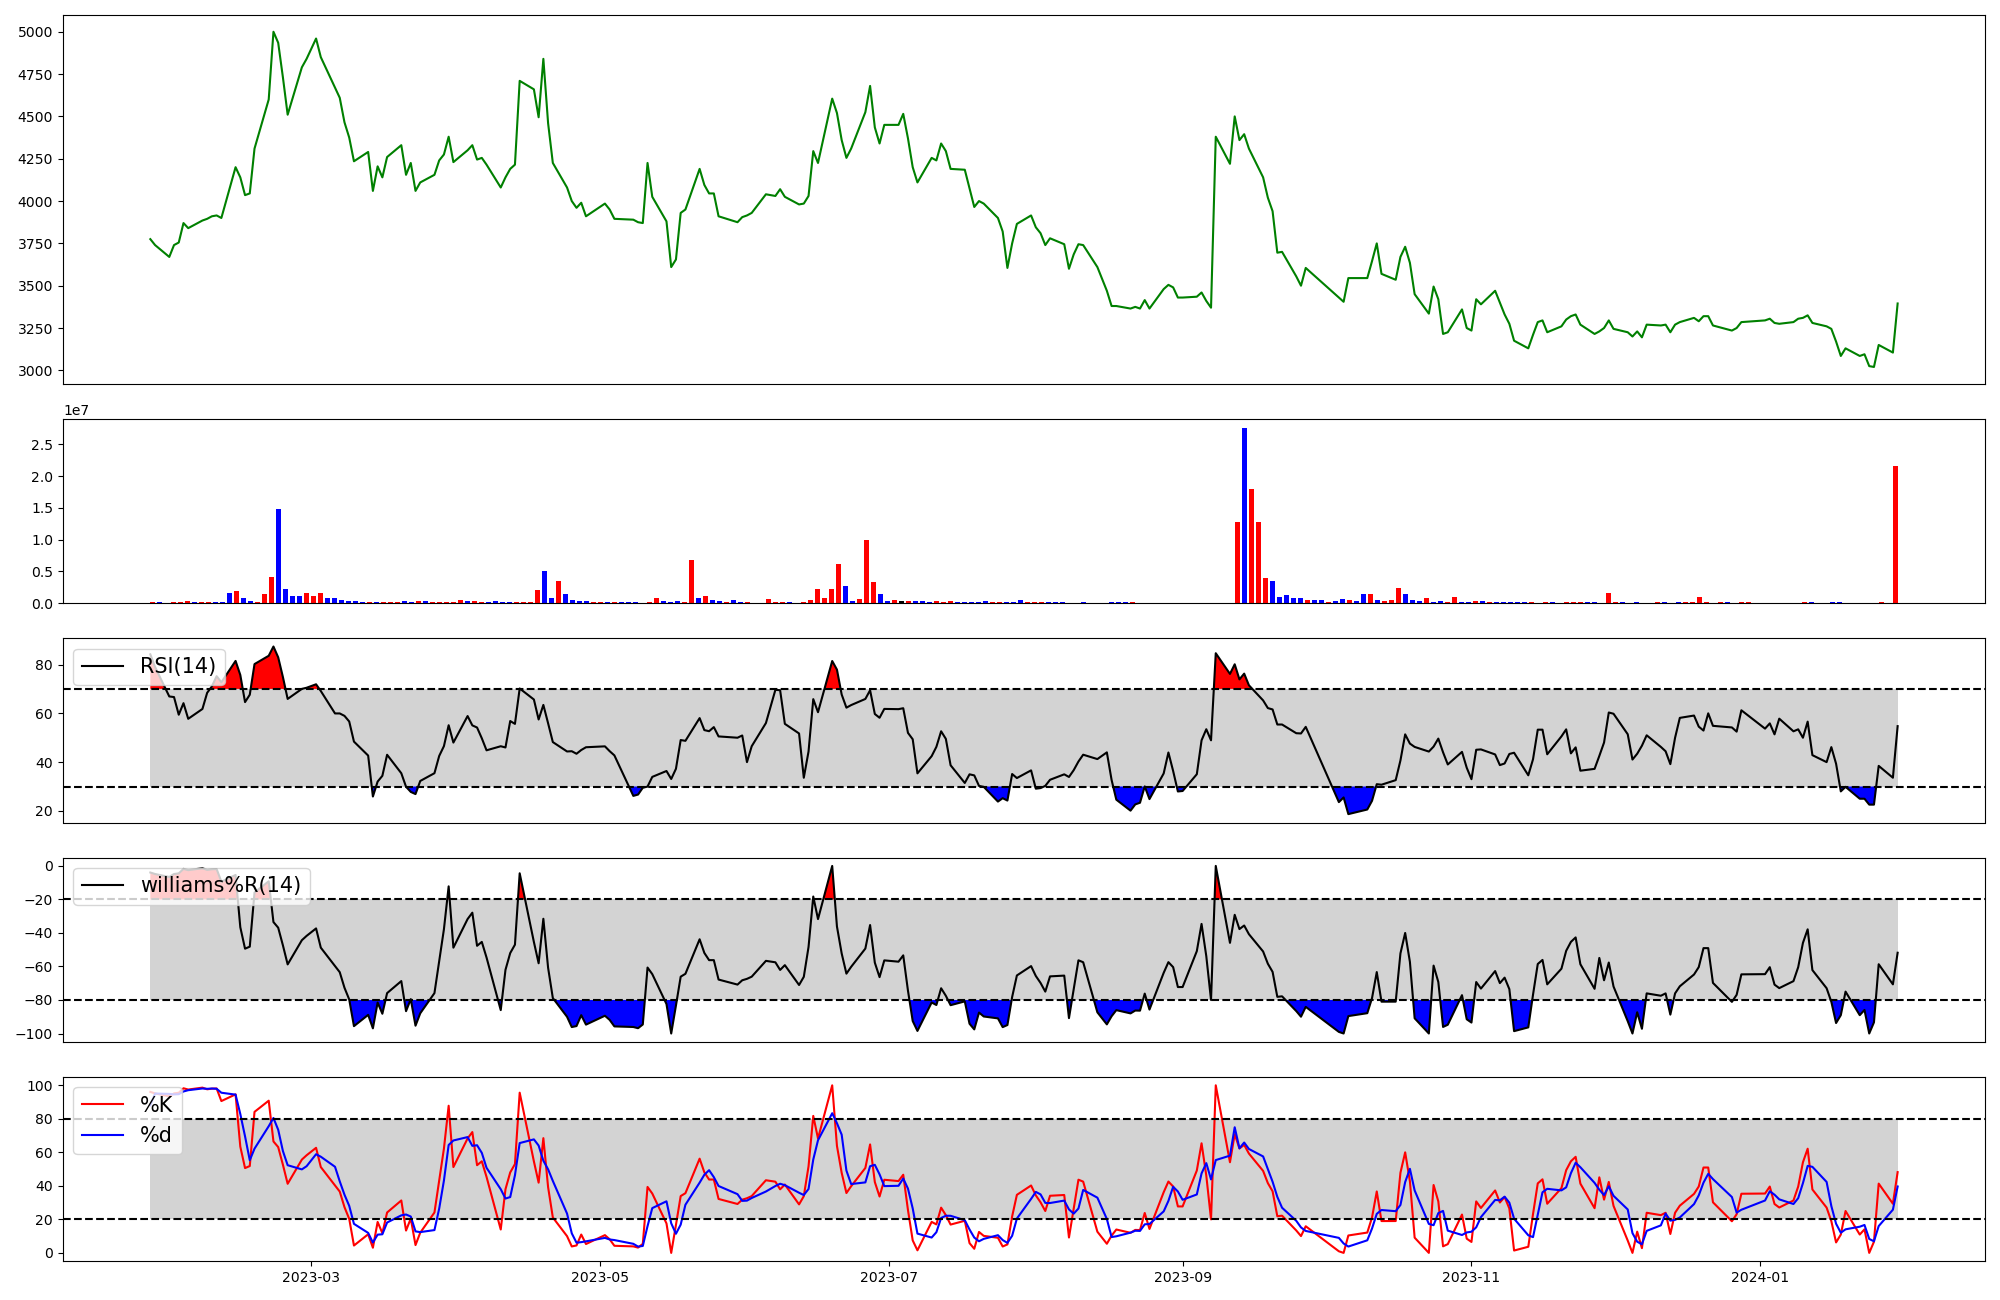Click the 2023-05 date axis label
The height and width of the screenshot is (1300, 2000).
pos(600,1277)
